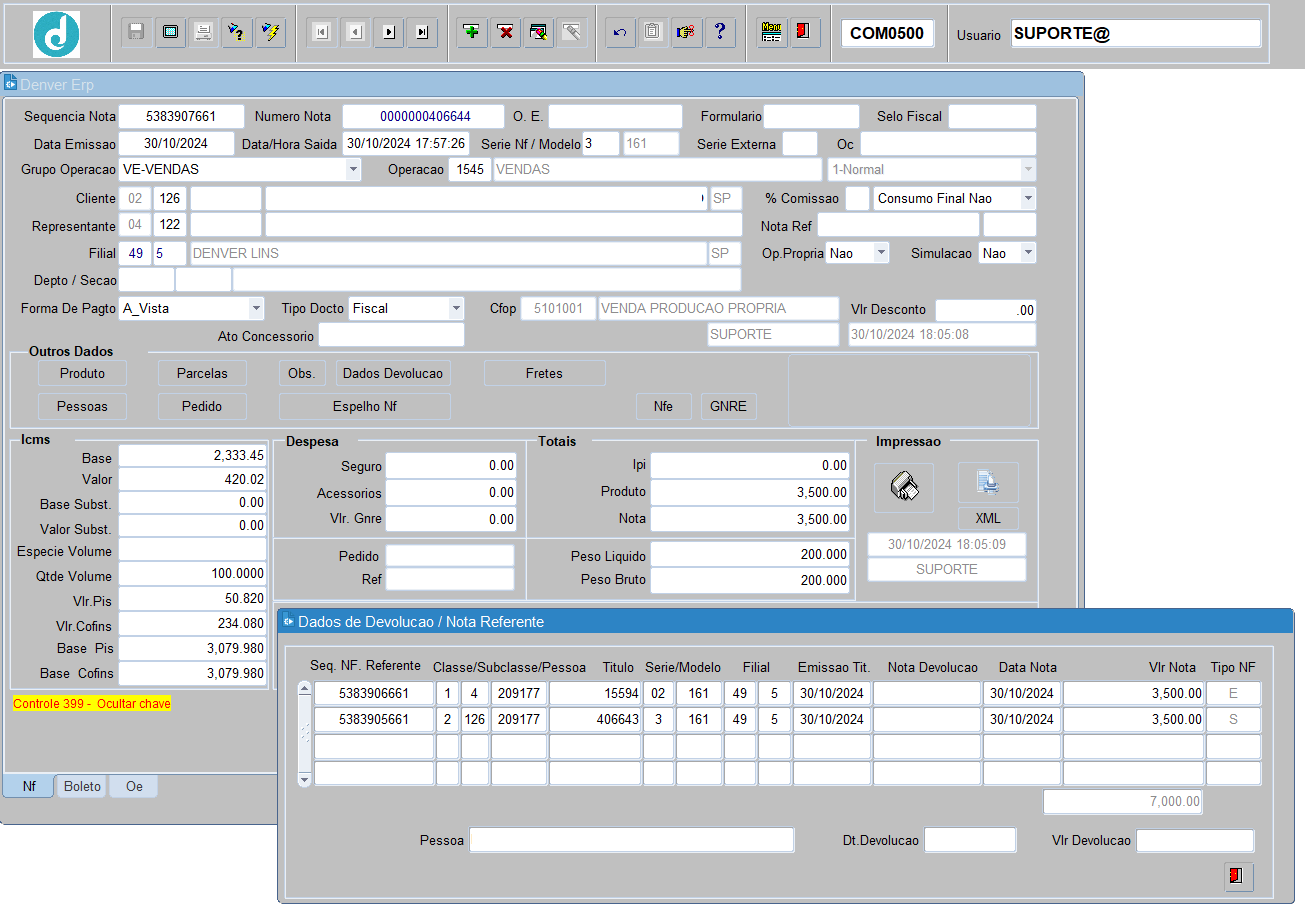Click the printer icon in Impressao panel

point(904,487)
